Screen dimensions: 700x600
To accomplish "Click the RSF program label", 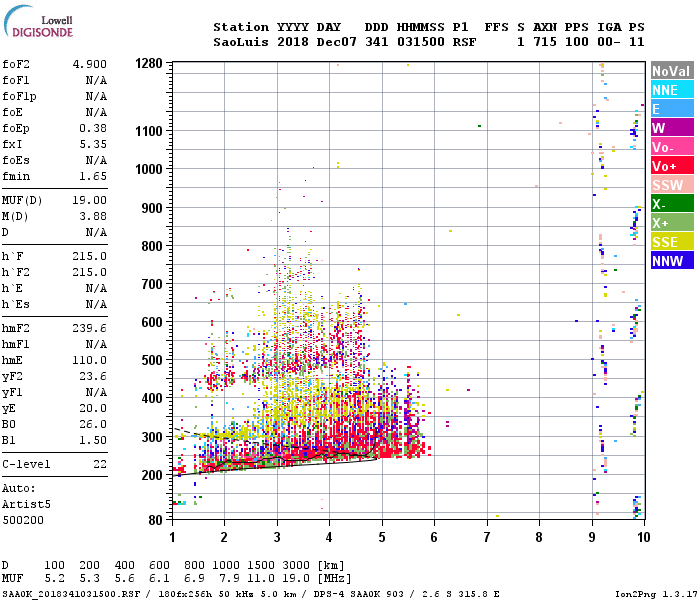I will [x=465, y=42].
